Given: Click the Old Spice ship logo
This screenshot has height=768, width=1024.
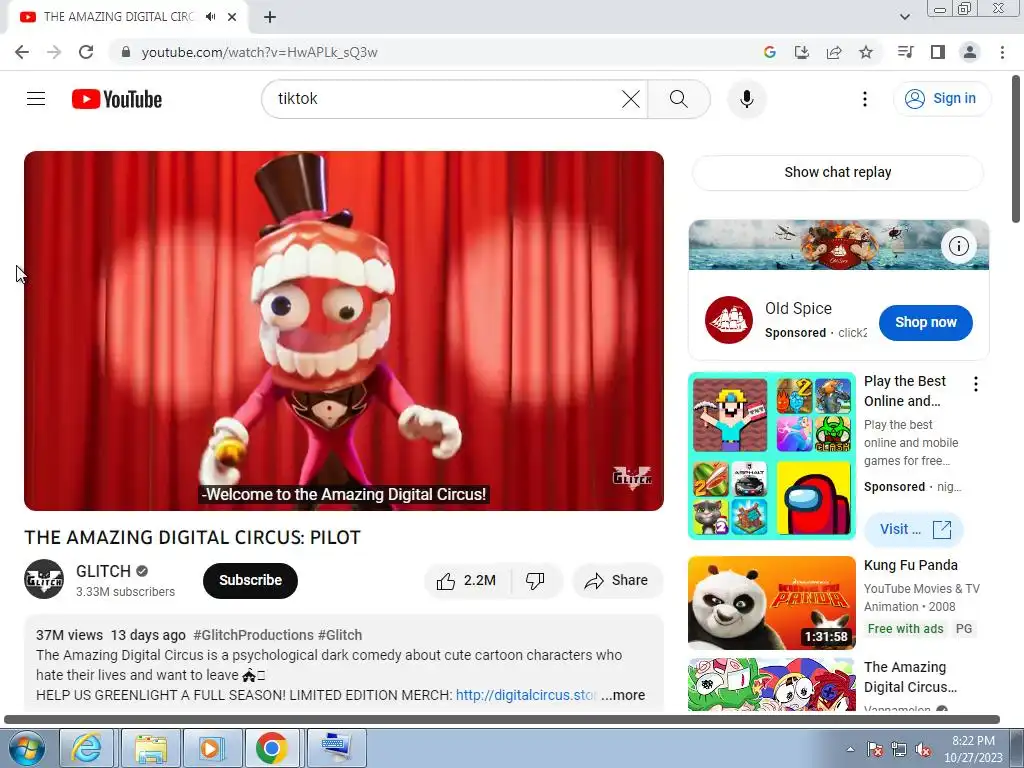Looking at the screenshot, I should (x=729, y=320).
